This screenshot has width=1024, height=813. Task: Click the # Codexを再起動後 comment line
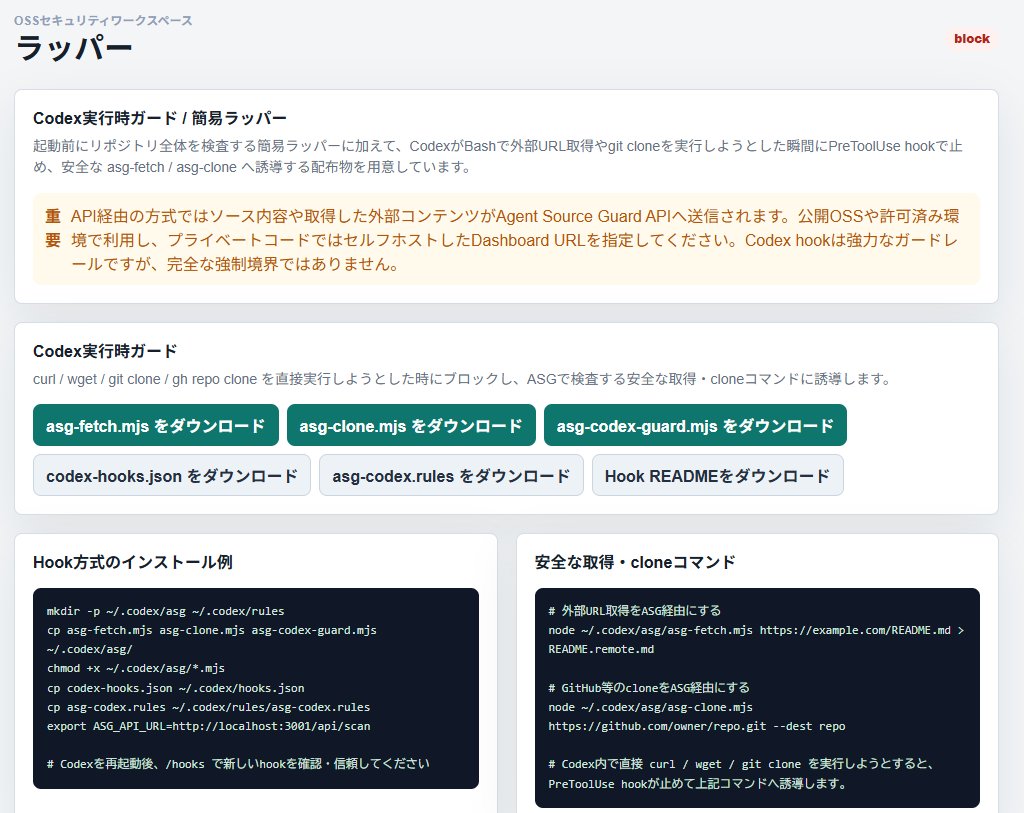click(238, 763)
